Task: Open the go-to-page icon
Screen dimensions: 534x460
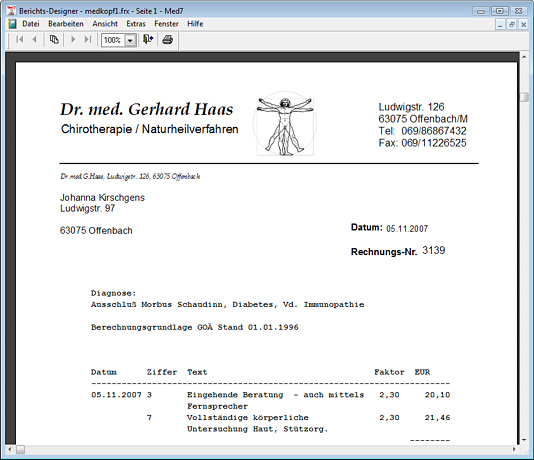Action: (54, 40)
